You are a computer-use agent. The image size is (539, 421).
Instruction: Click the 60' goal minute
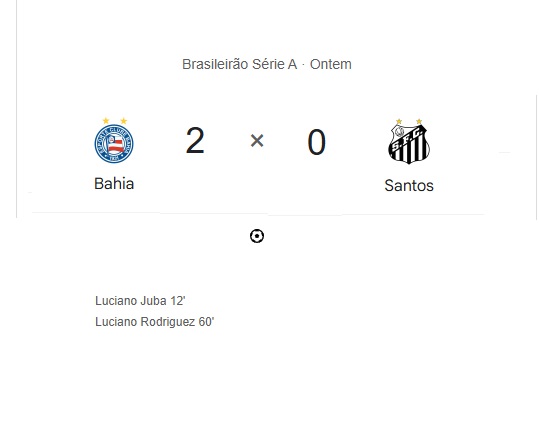(206, 322)
